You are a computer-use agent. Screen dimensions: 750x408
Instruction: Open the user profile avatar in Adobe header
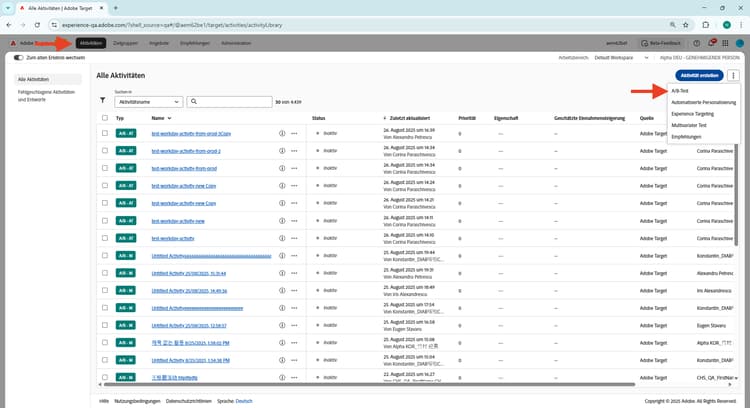(x=739, y=43)
